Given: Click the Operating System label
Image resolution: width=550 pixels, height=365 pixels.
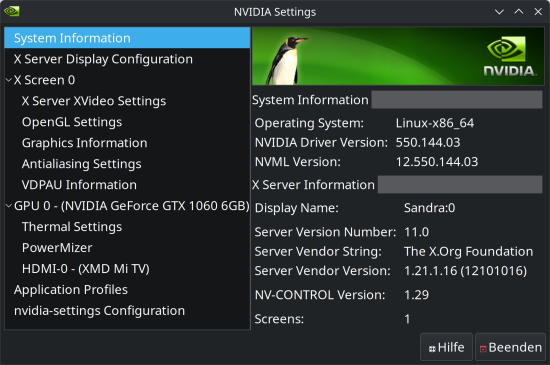Looking at the screenshot, I should [x=309, y=123].
